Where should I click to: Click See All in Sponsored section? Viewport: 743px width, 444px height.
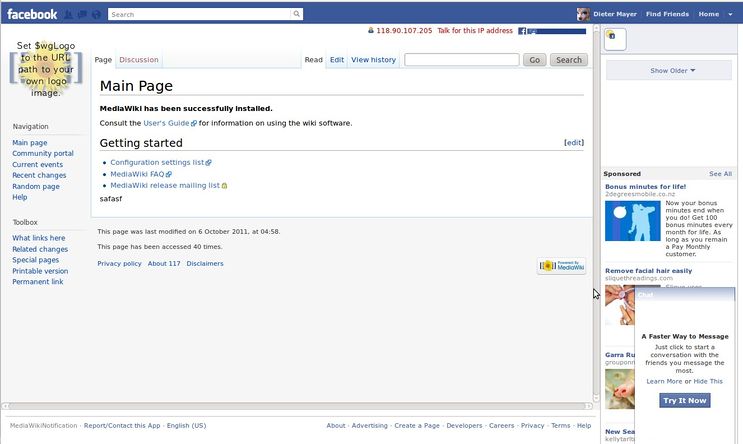[720, 174]
